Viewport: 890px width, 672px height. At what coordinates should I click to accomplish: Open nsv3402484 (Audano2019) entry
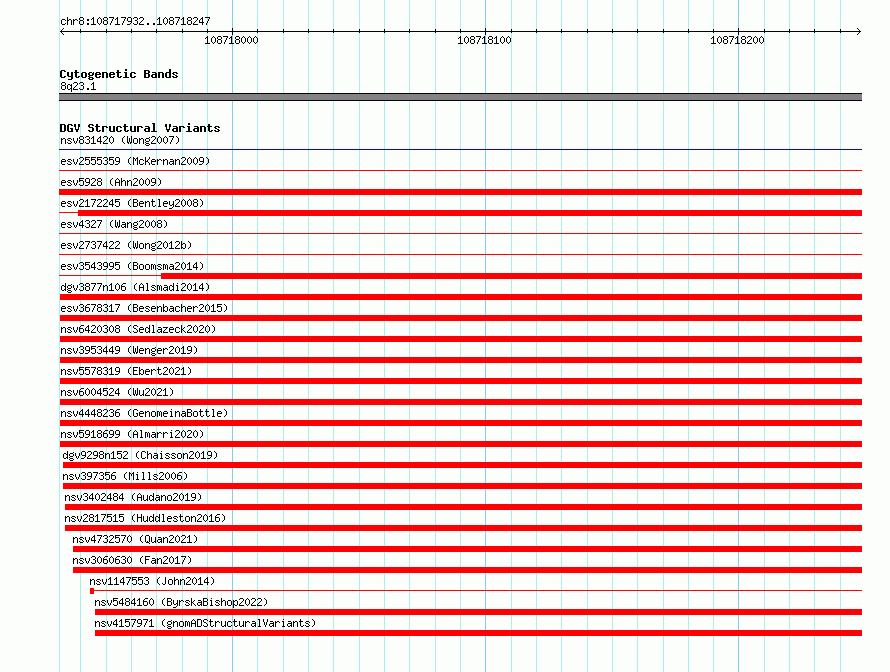[x=133, y=497]
